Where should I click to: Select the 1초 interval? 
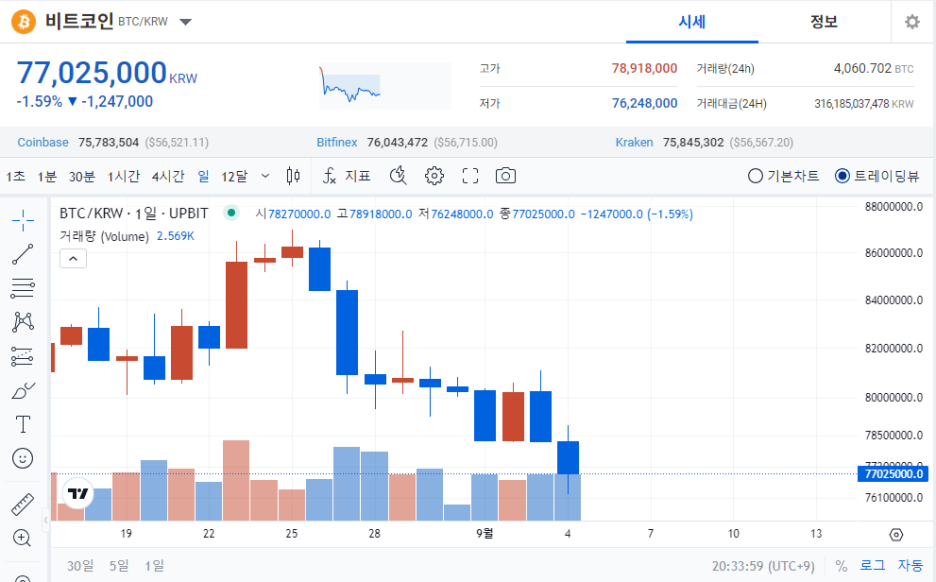(x=16, y=176)
